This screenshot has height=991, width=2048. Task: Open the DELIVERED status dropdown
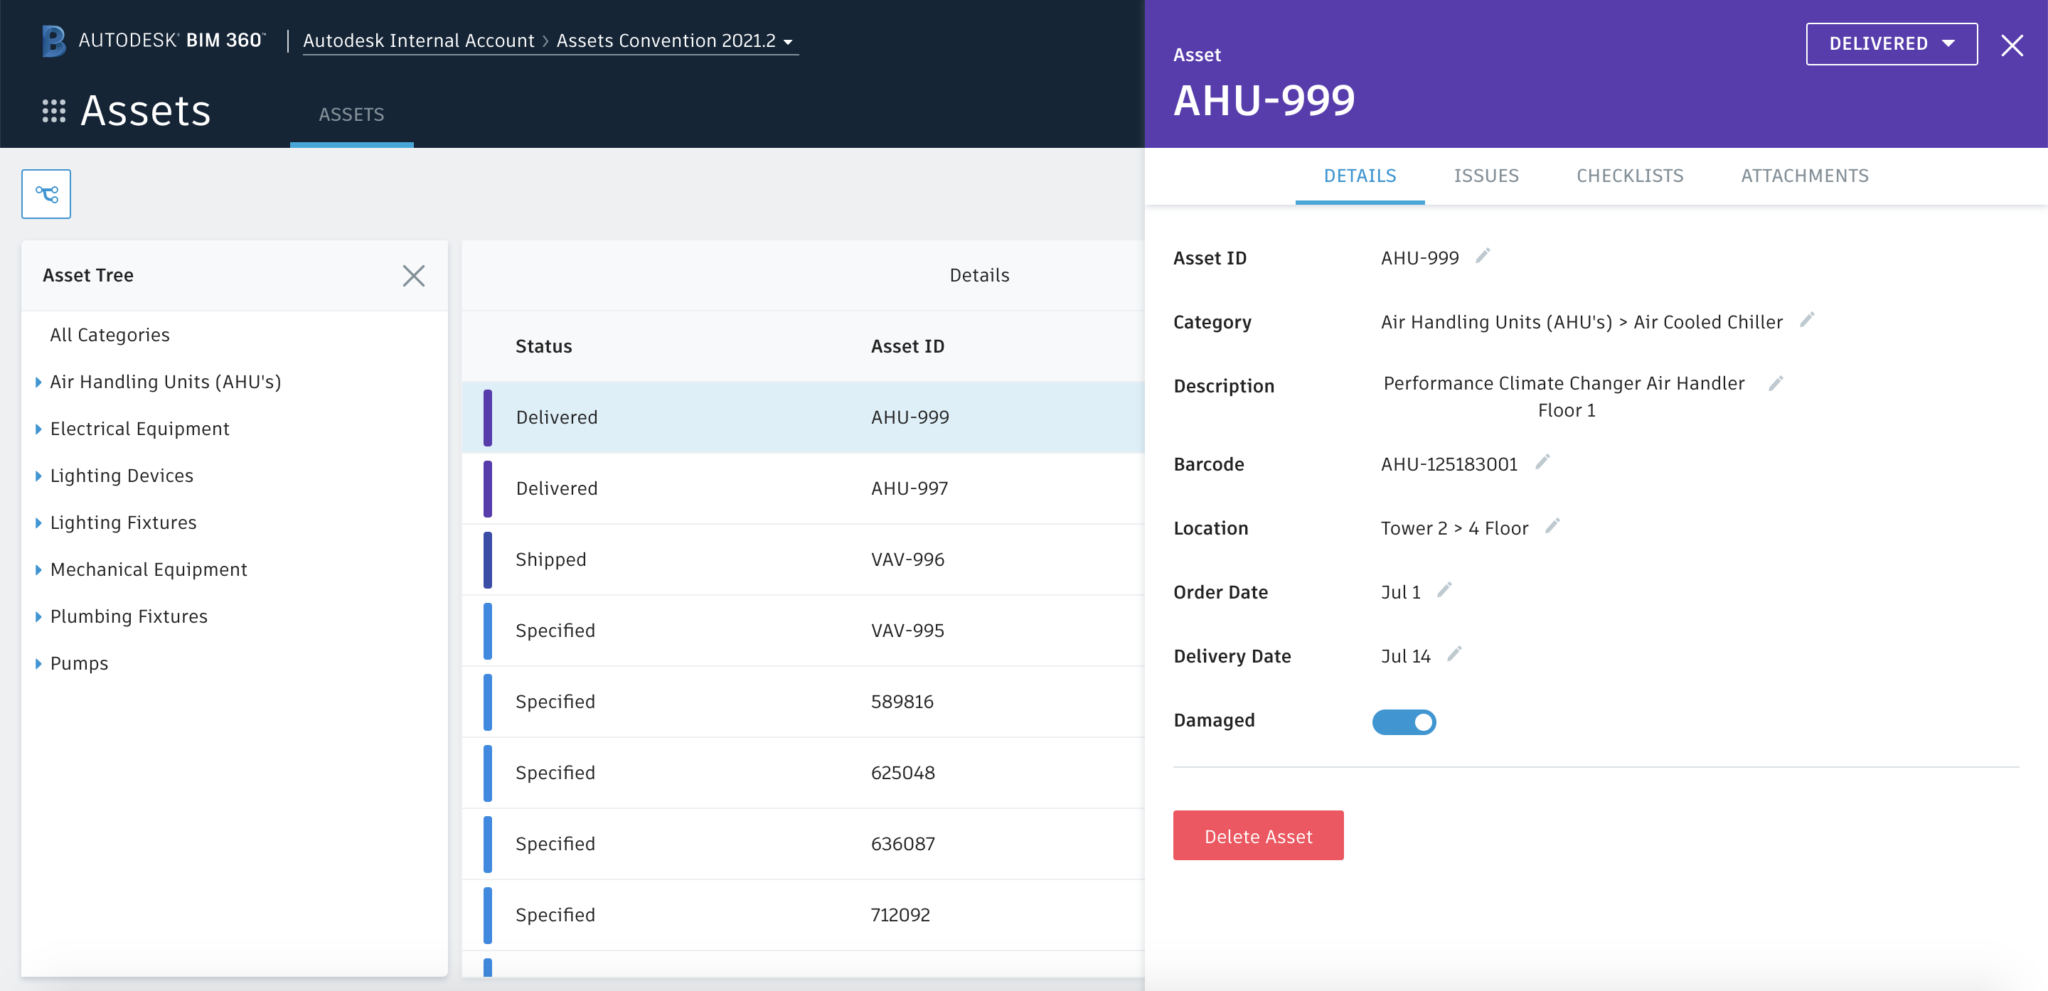click(1891, 43)
